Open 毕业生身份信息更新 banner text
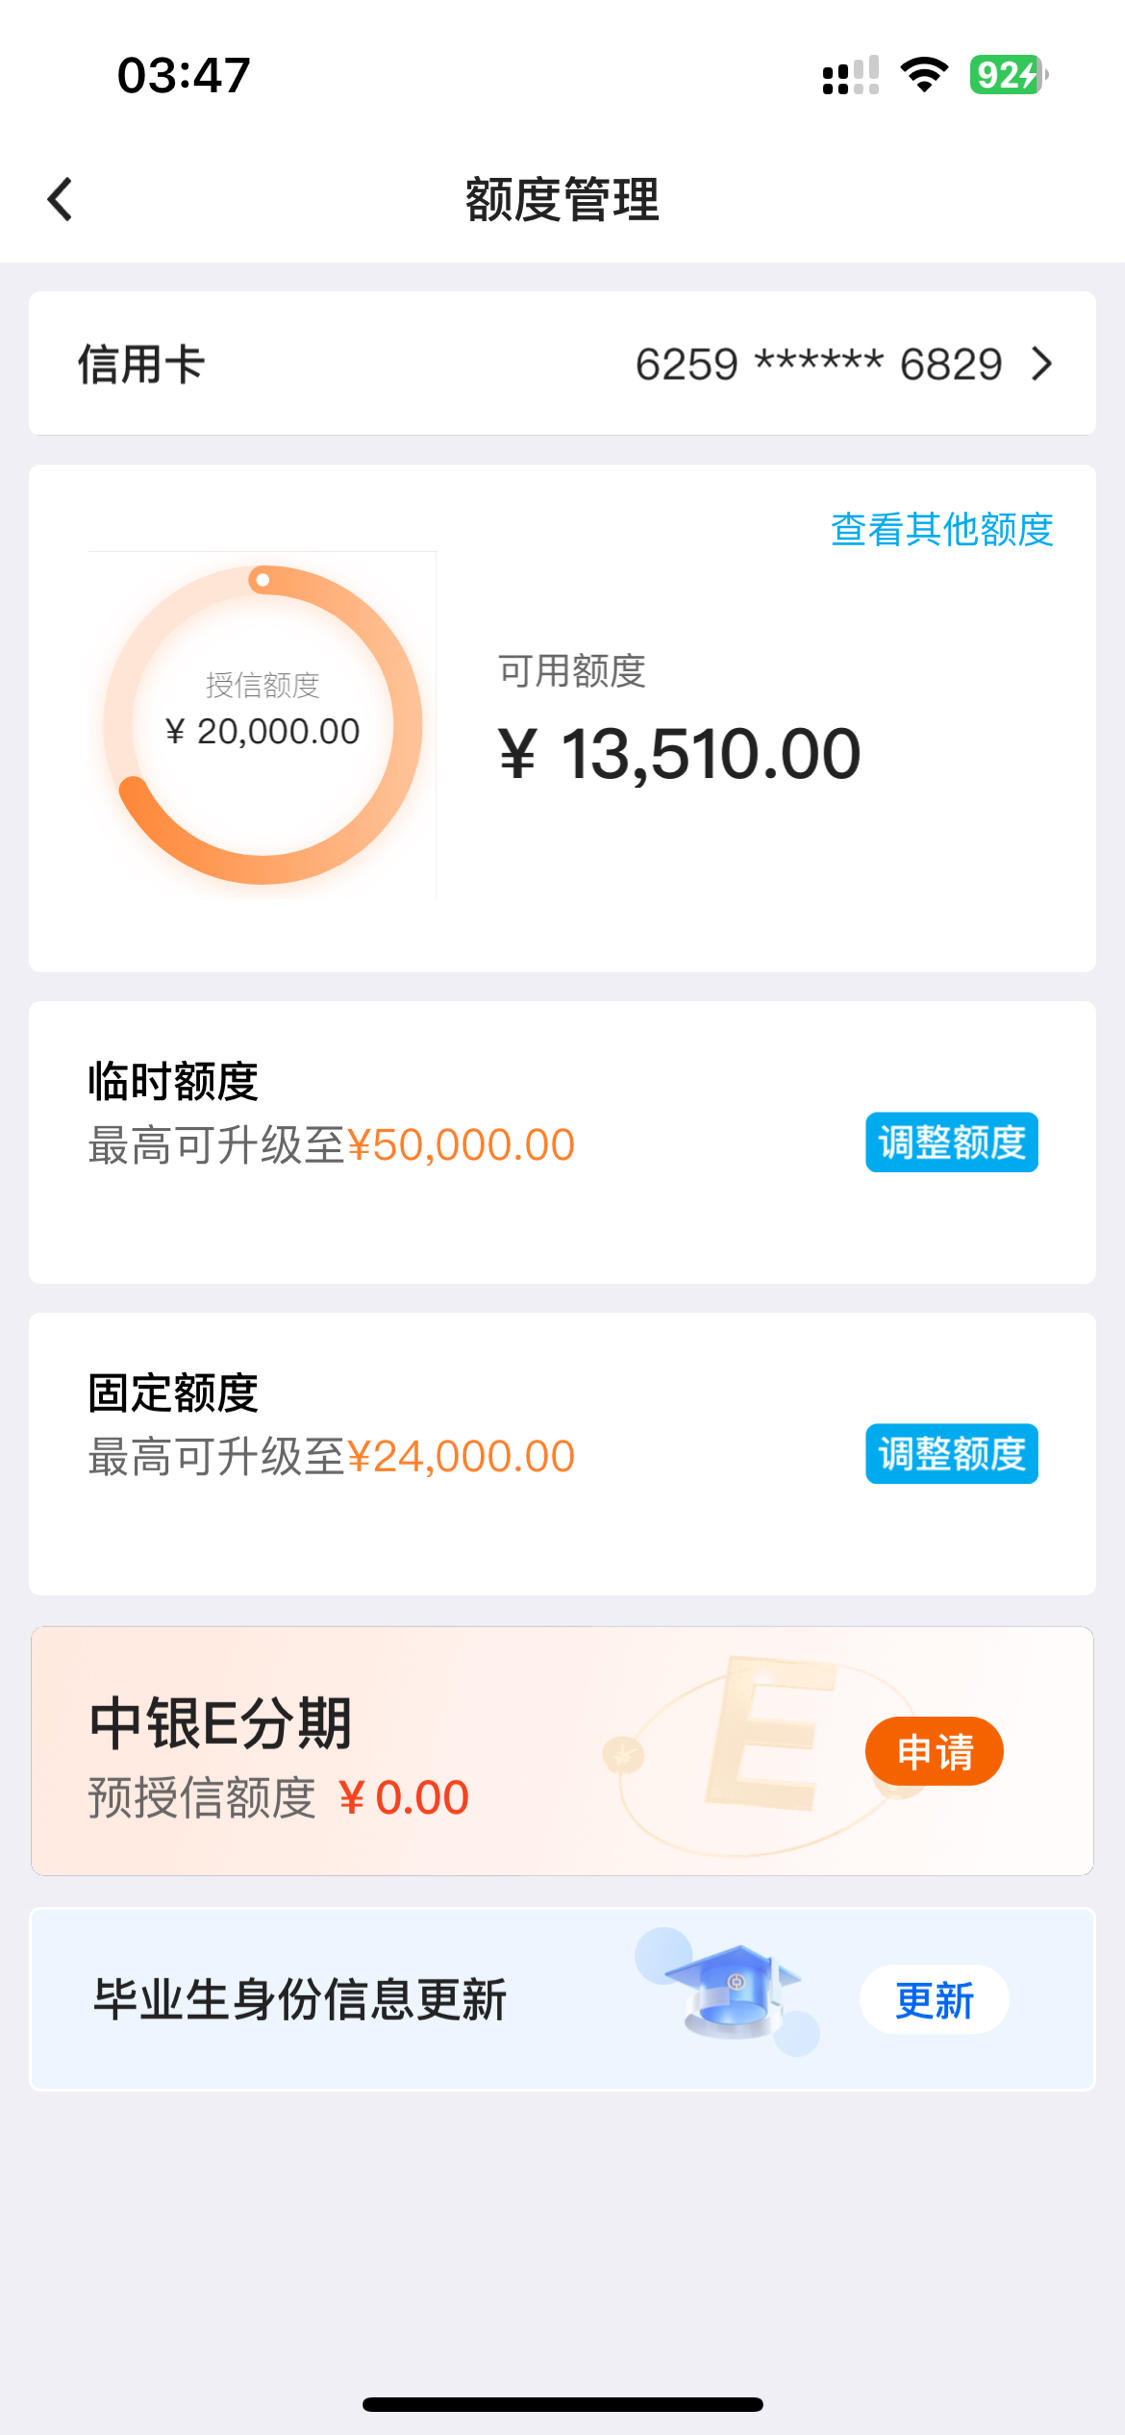Viewport: 1125px width, 2435px height. coord(300,2000)
